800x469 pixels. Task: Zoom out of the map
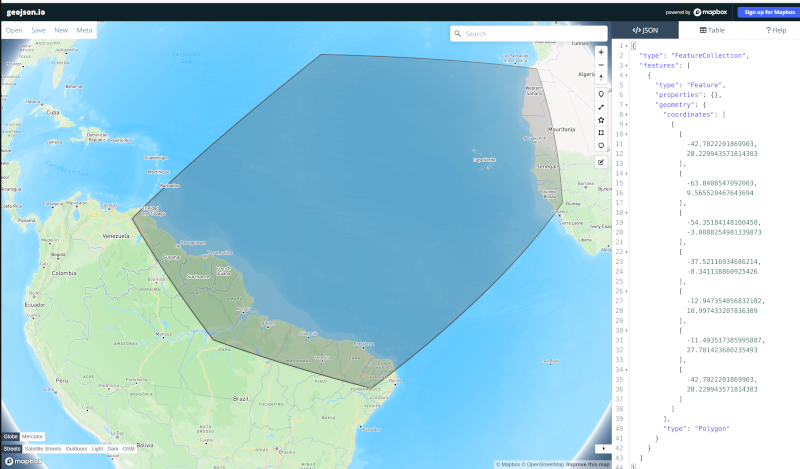coord(601,65)
